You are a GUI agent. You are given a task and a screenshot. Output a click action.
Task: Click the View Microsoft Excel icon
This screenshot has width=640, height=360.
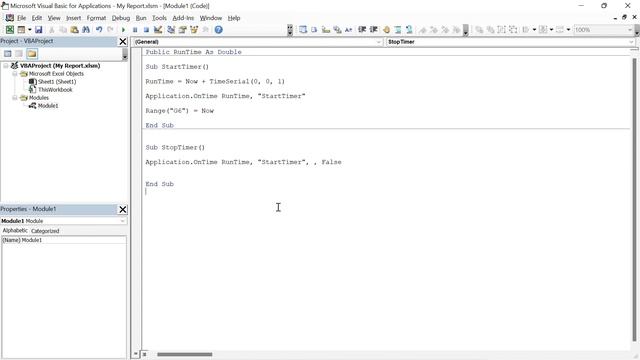(9, 30)
